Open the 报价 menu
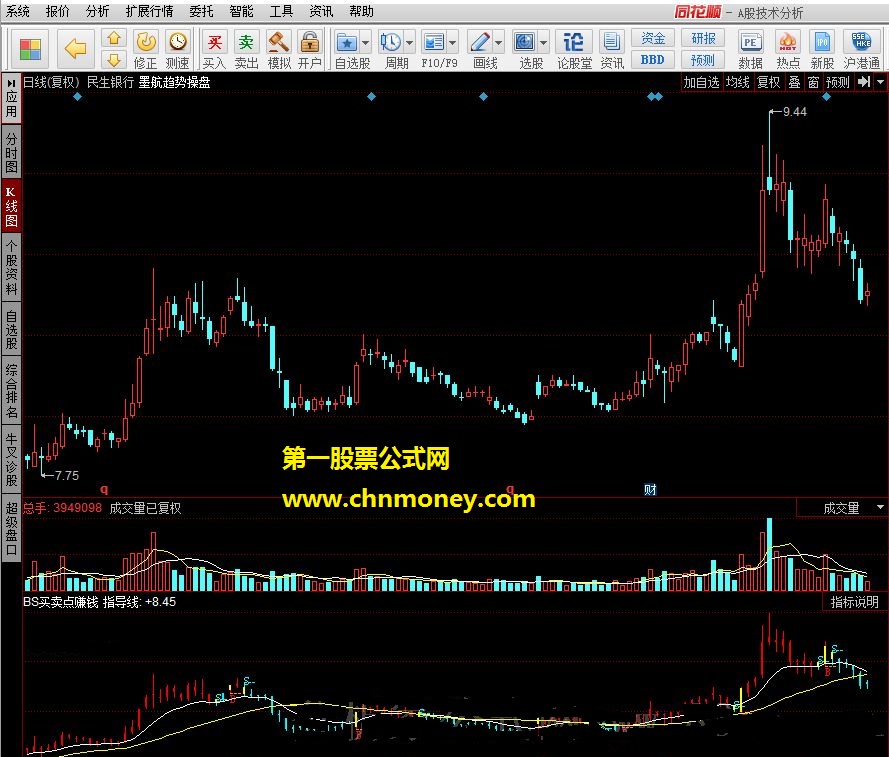 pyautogui.click(x=57, y=11)
